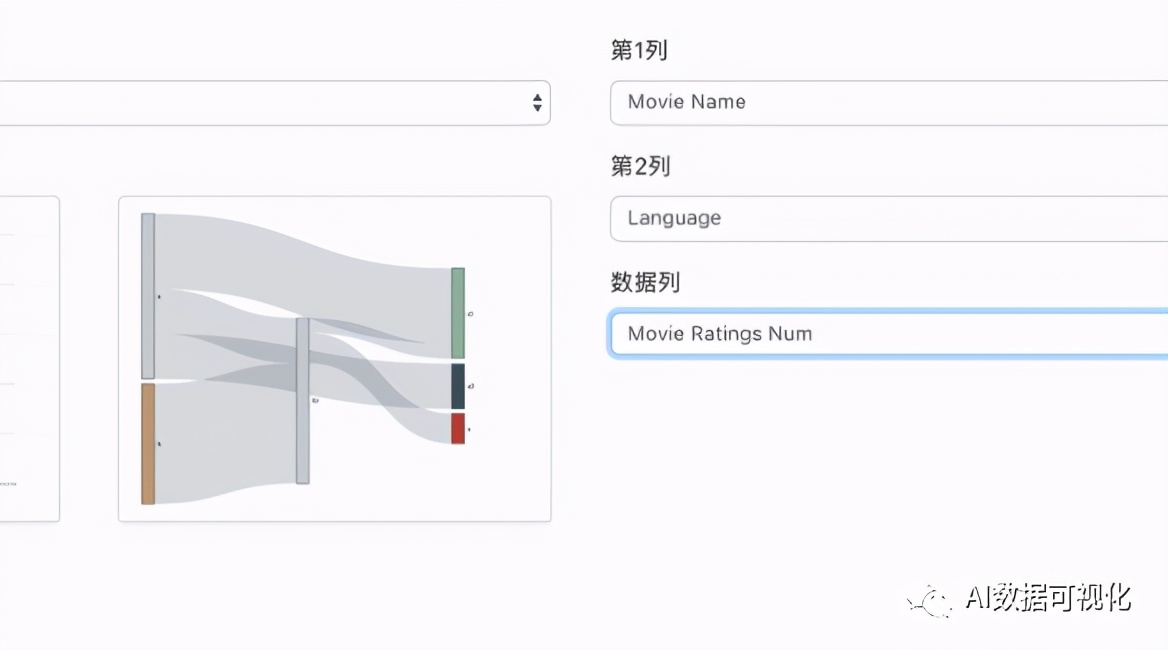Image resolution: width=1168 pixels, height=650 pixels.
Task: Click the 数据列 section label
Action: tap(644, 283)
